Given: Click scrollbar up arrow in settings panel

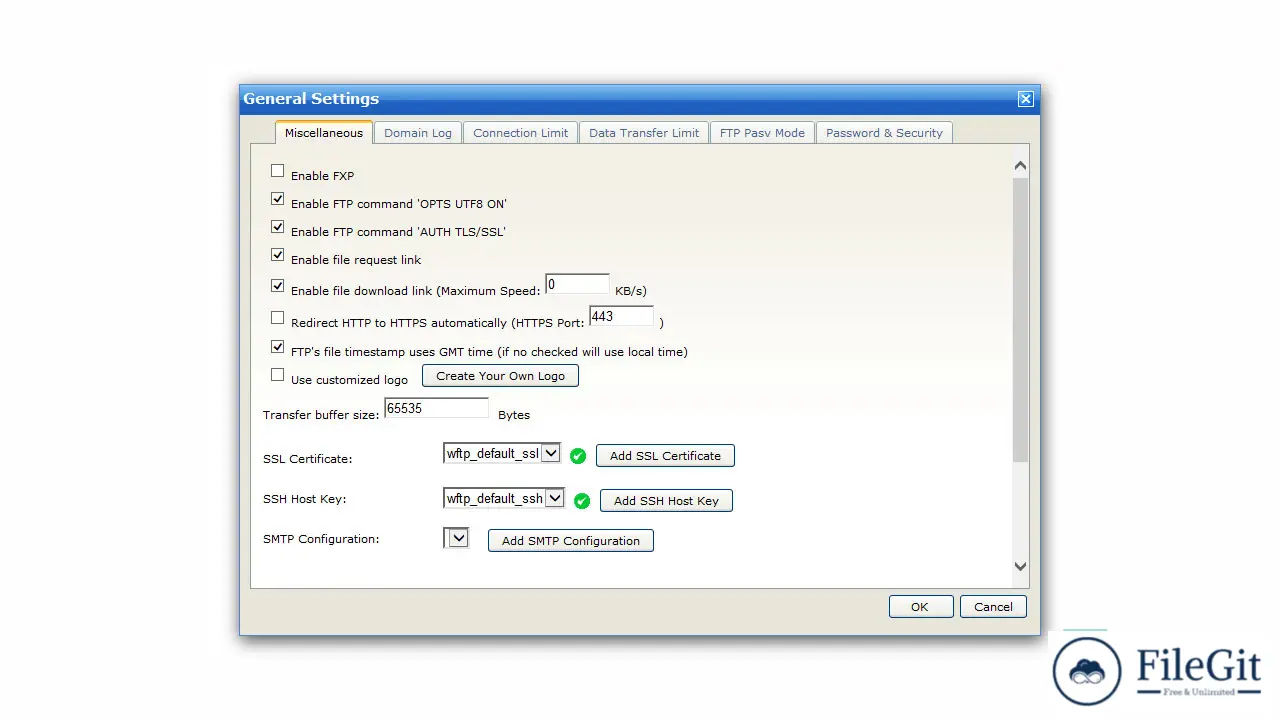Looking at the screenshot, I should (1020, 166).
